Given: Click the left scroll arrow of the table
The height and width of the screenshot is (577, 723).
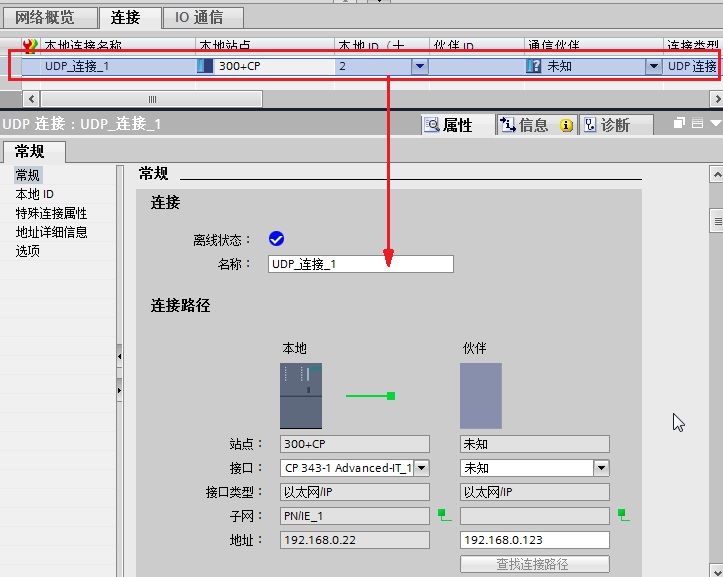Looking at the screenshot, I should pyautogui.click(x=31, y=99).
